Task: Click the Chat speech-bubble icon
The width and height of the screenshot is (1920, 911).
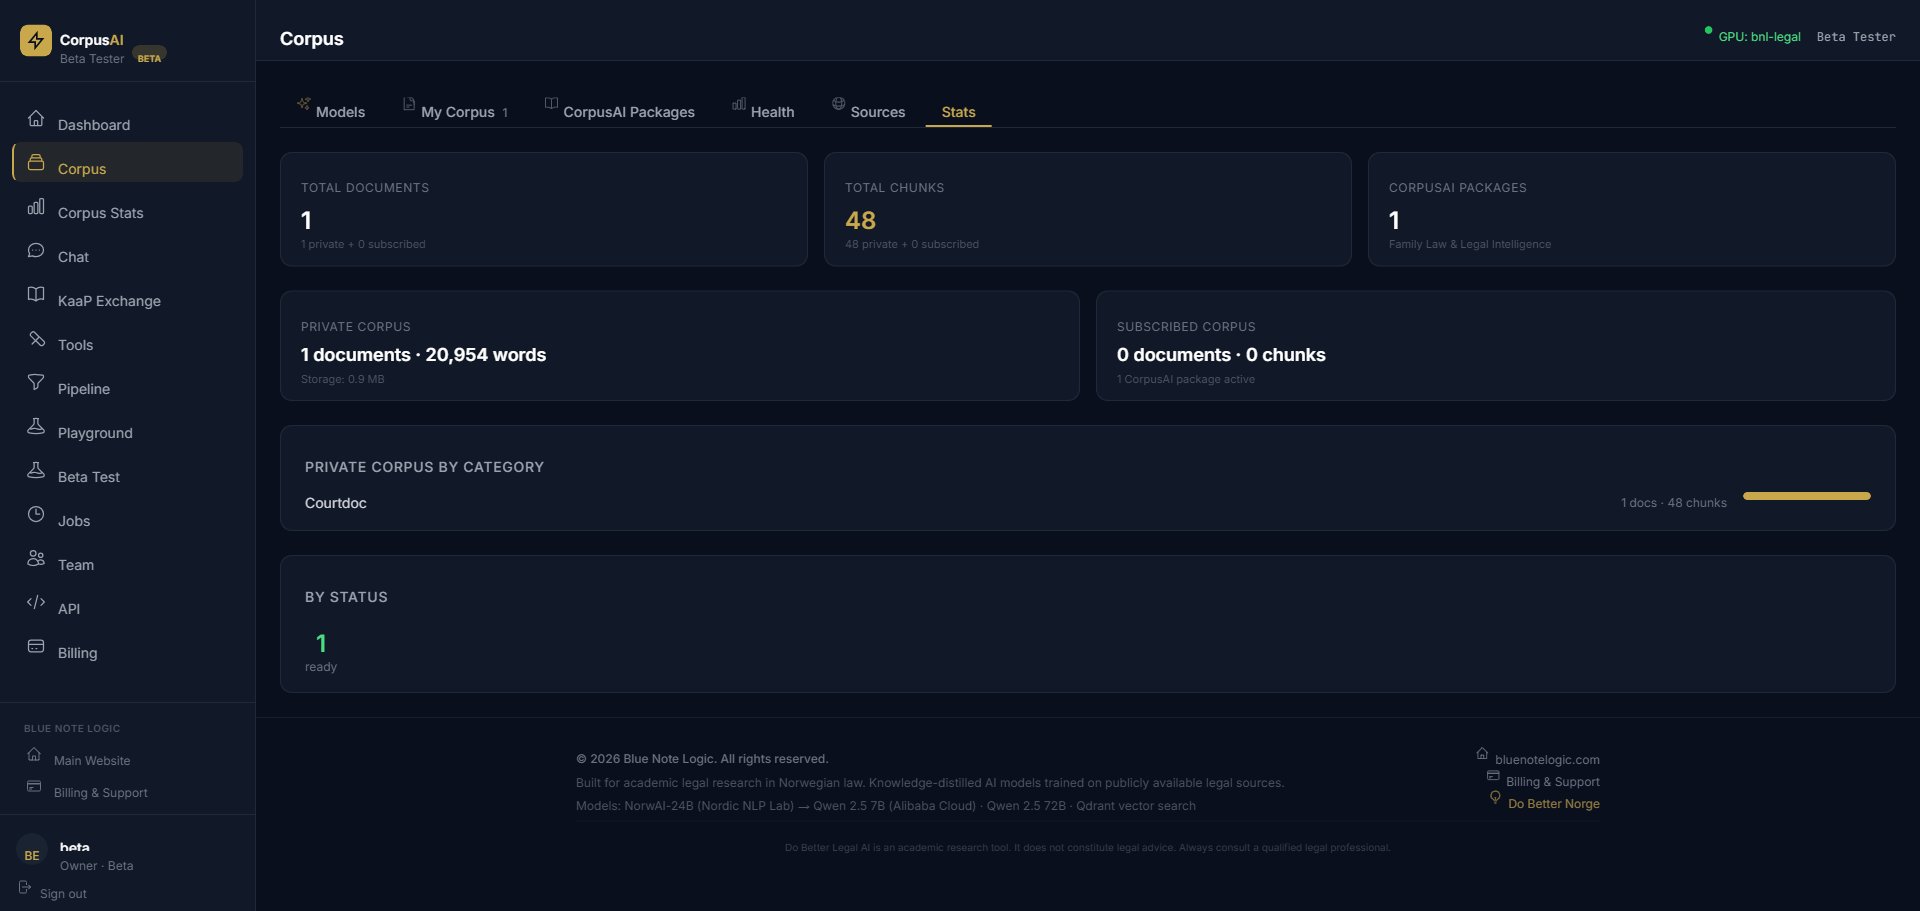Action: 36,250
